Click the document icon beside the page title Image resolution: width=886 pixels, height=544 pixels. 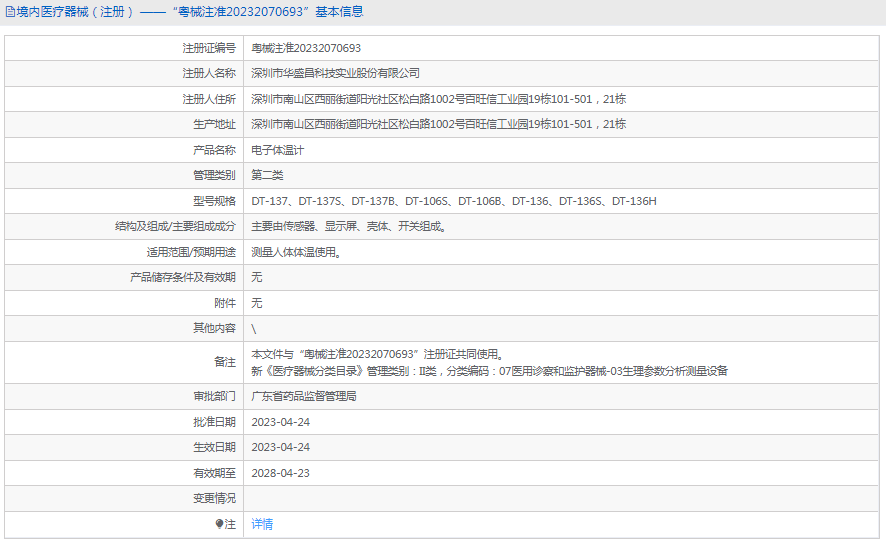click(10, 12)
